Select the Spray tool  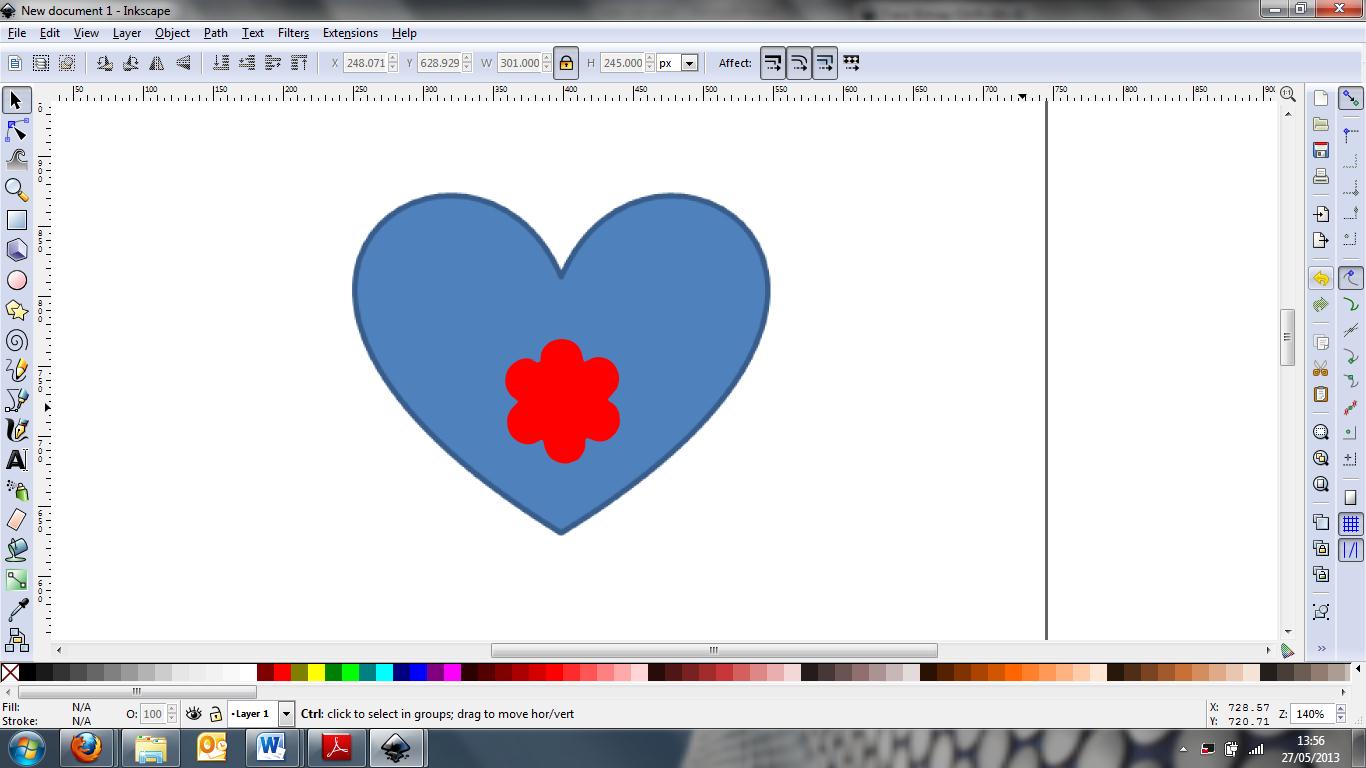click(x=16, y=490)
